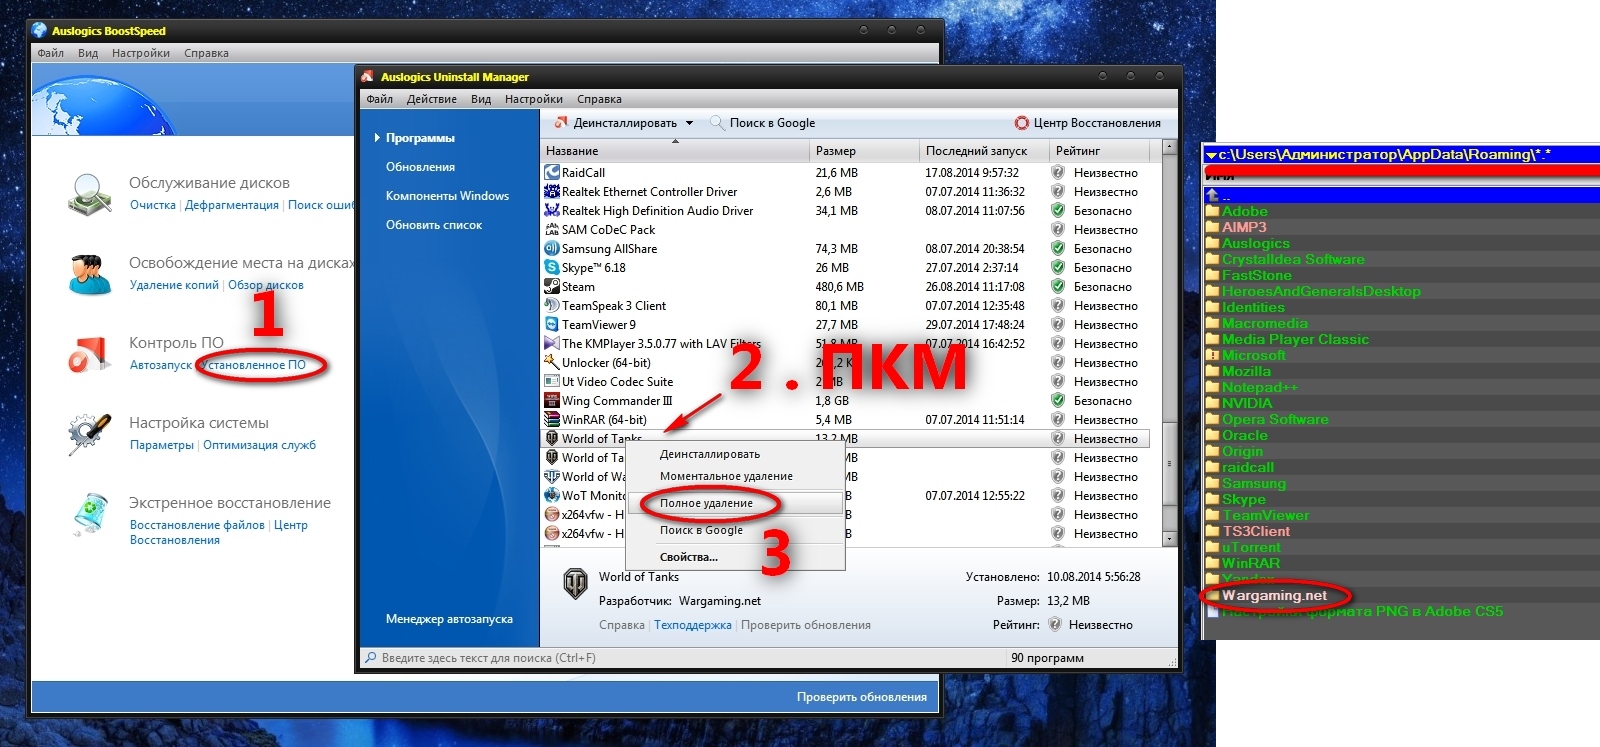
Task: Click the Wargaming.net folder icon
Action: [1213, 595]
